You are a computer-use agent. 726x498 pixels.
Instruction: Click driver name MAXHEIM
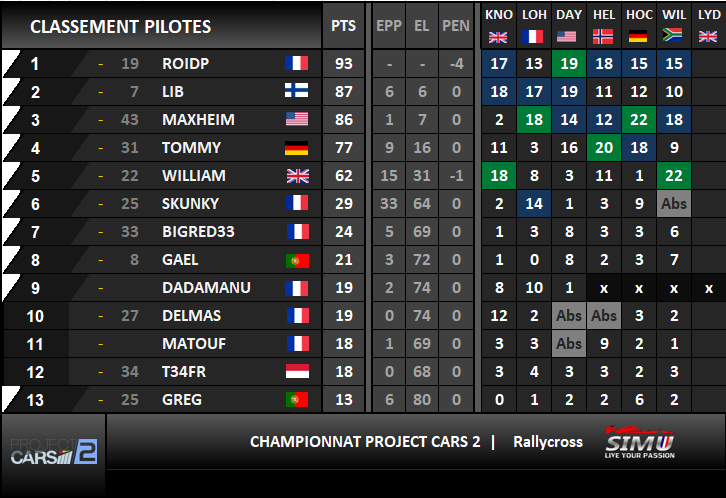[x=199, y=119]
